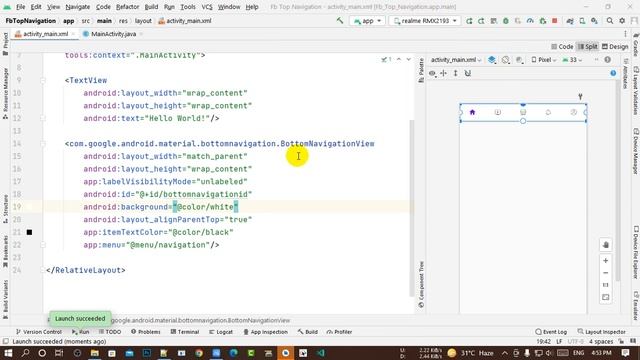Click the LF line separator status

pyautogui.click(x=559, y=342)
